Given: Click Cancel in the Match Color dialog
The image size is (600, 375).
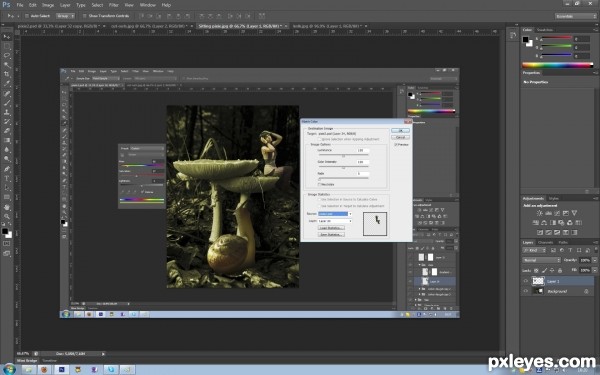Looking at the screenshot, I should pyautogui.click(x=400, y=137).
